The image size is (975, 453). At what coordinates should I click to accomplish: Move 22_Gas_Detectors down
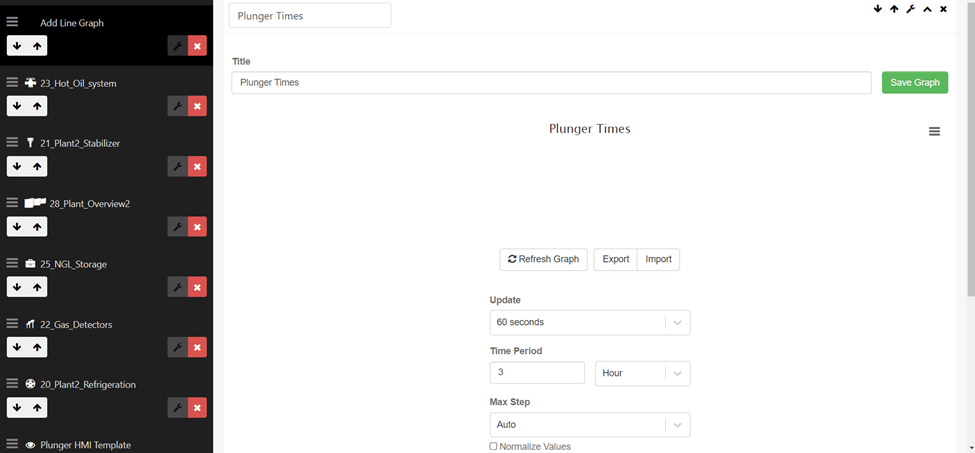pos(17,347)
